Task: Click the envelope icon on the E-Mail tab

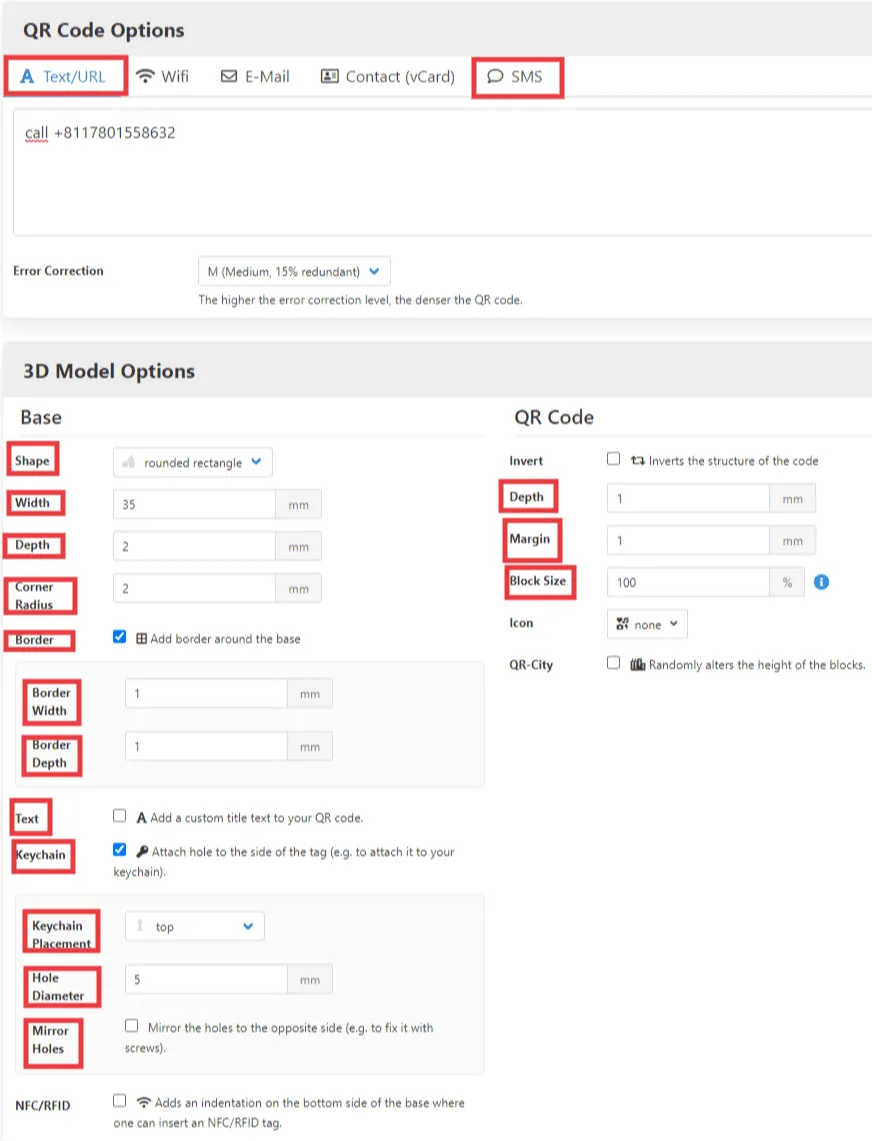Action: point(229,75)
